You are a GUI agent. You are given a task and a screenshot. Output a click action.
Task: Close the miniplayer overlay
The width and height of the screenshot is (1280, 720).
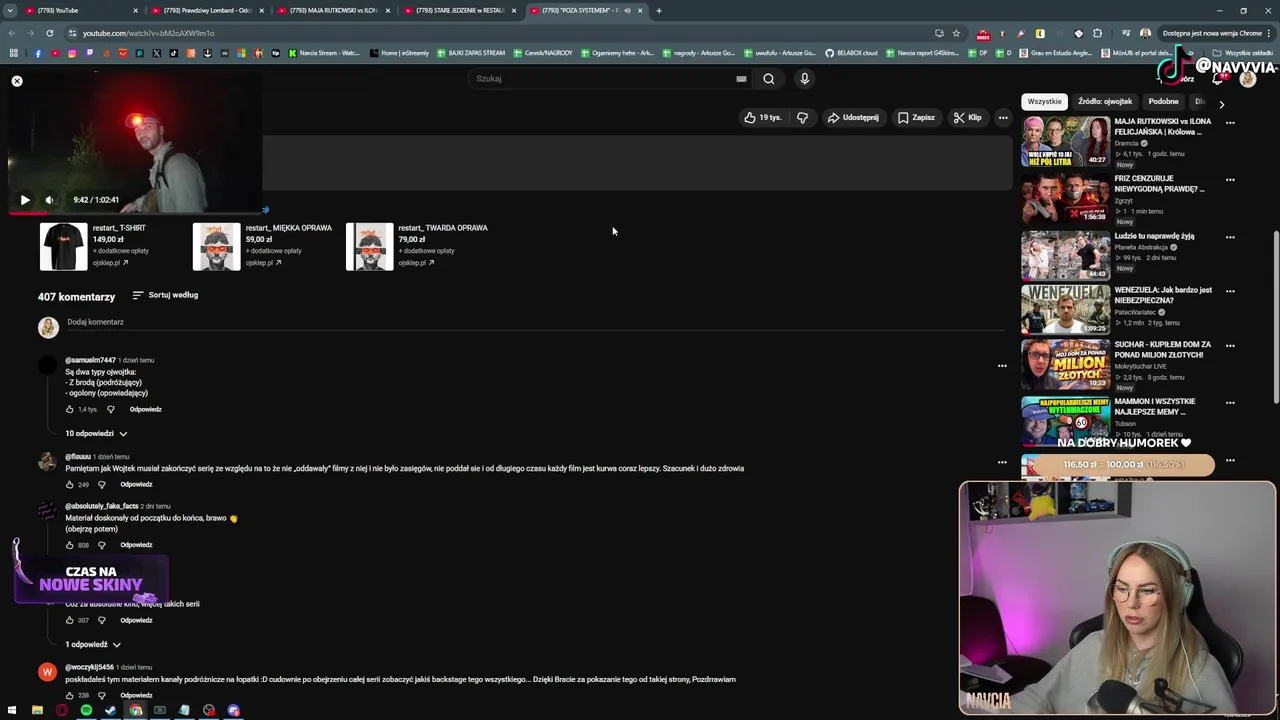17,81
